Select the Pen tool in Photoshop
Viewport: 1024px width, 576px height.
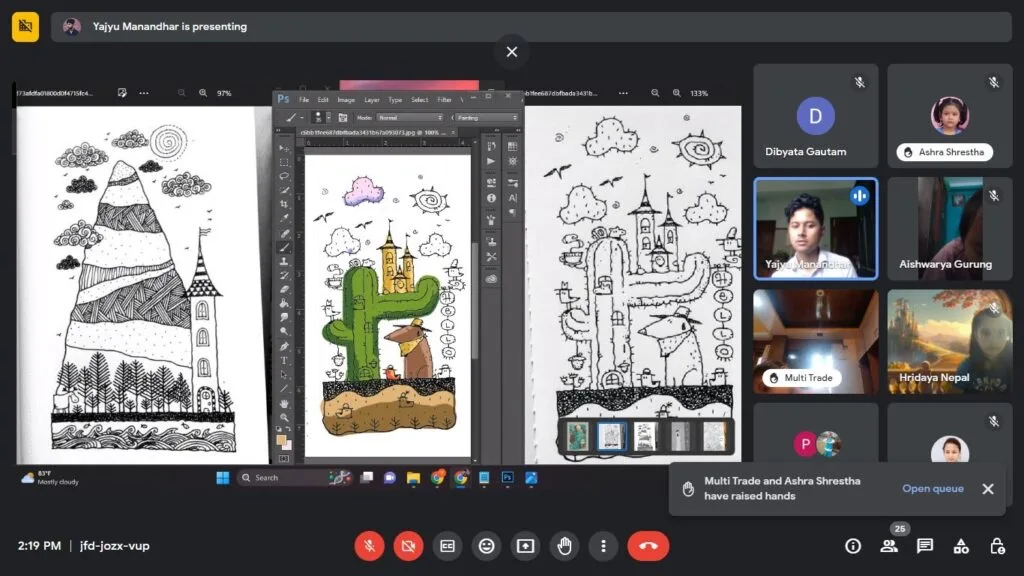coord(284,346)
